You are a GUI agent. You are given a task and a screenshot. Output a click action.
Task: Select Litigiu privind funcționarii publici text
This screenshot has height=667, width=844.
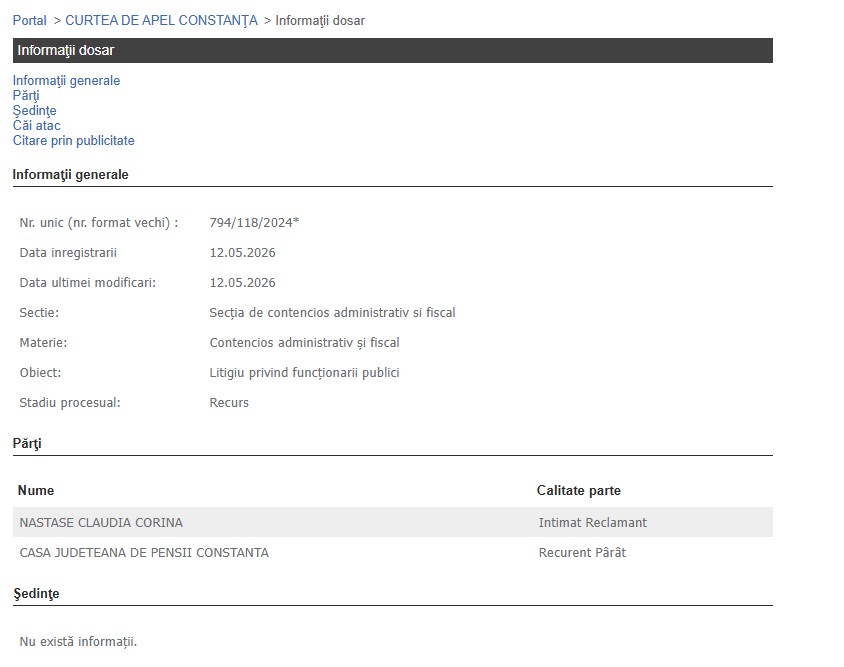pos(304,373)
